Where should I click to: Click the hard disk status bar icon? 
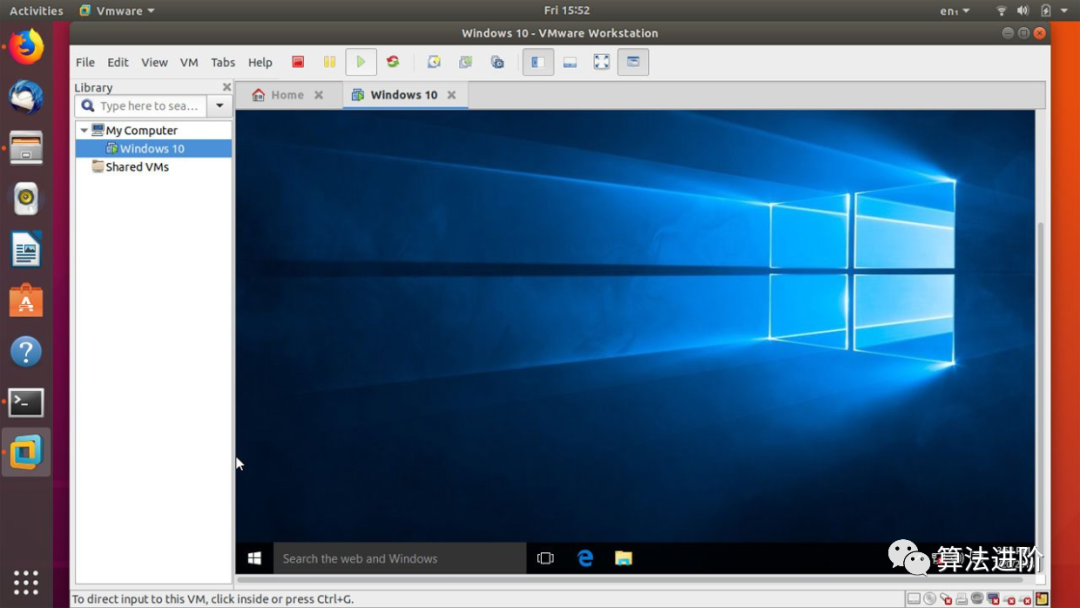point(914,599)
